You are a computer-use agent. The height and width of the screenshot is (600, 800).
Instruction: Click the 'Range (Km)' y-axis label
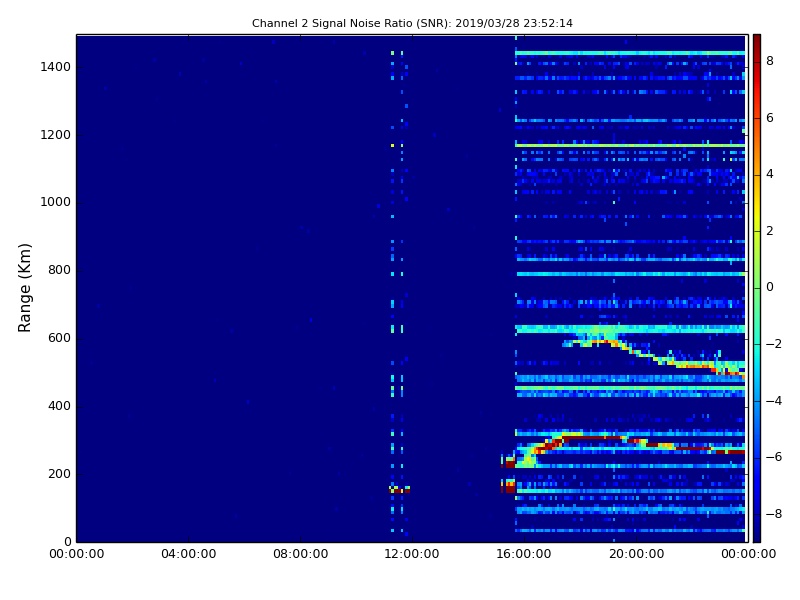[x=24, y=288]
